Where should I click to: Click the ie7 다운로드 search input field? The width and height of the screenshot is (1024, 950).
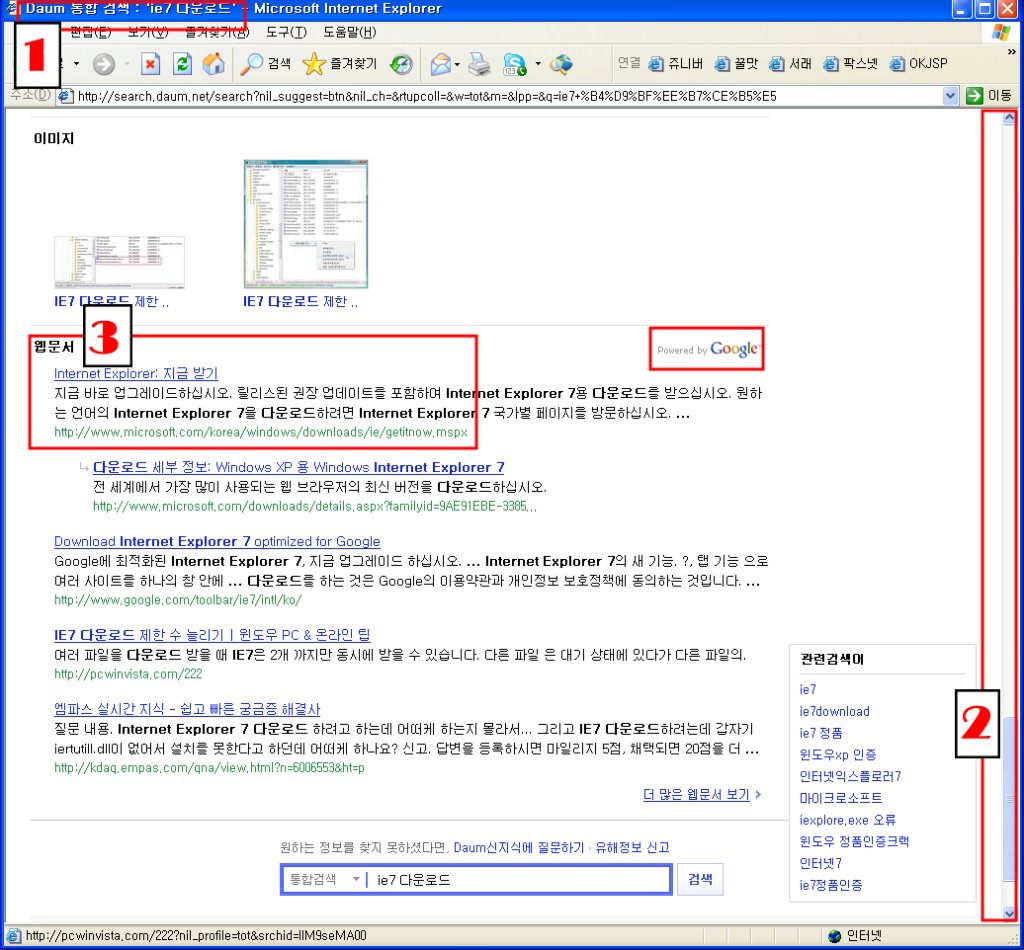point(520,879)
